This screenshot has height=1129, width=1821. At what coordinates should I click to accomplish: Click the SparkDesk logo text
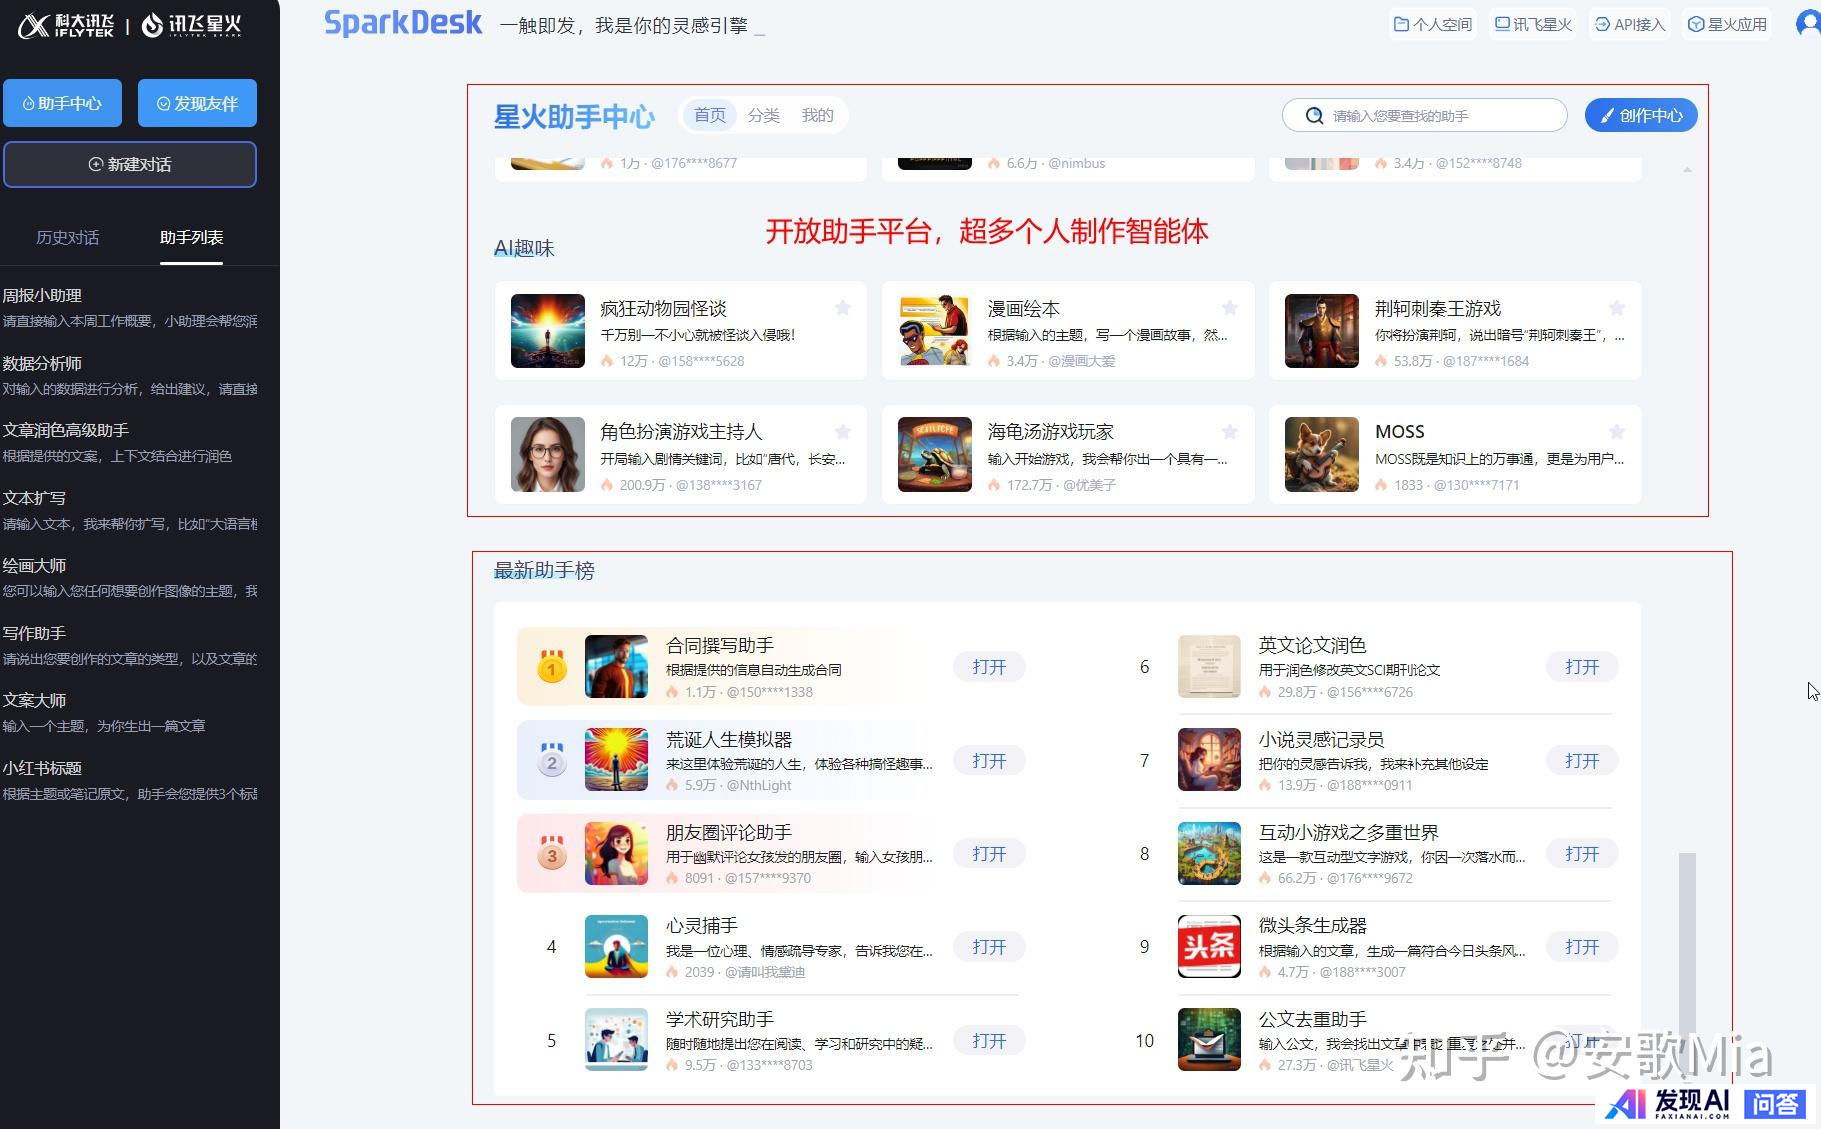(x=403, y=23)
